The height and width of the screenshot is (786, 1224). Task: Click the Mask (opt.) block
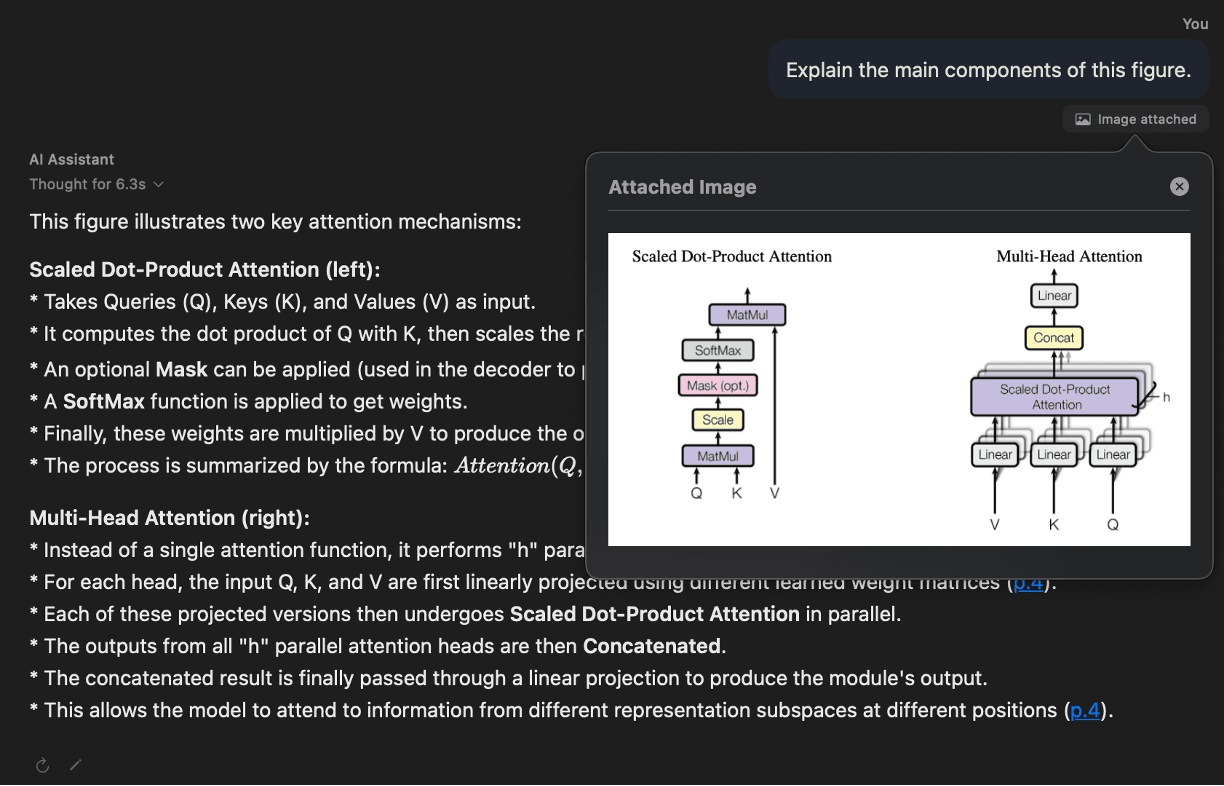(x=717, y=384)
